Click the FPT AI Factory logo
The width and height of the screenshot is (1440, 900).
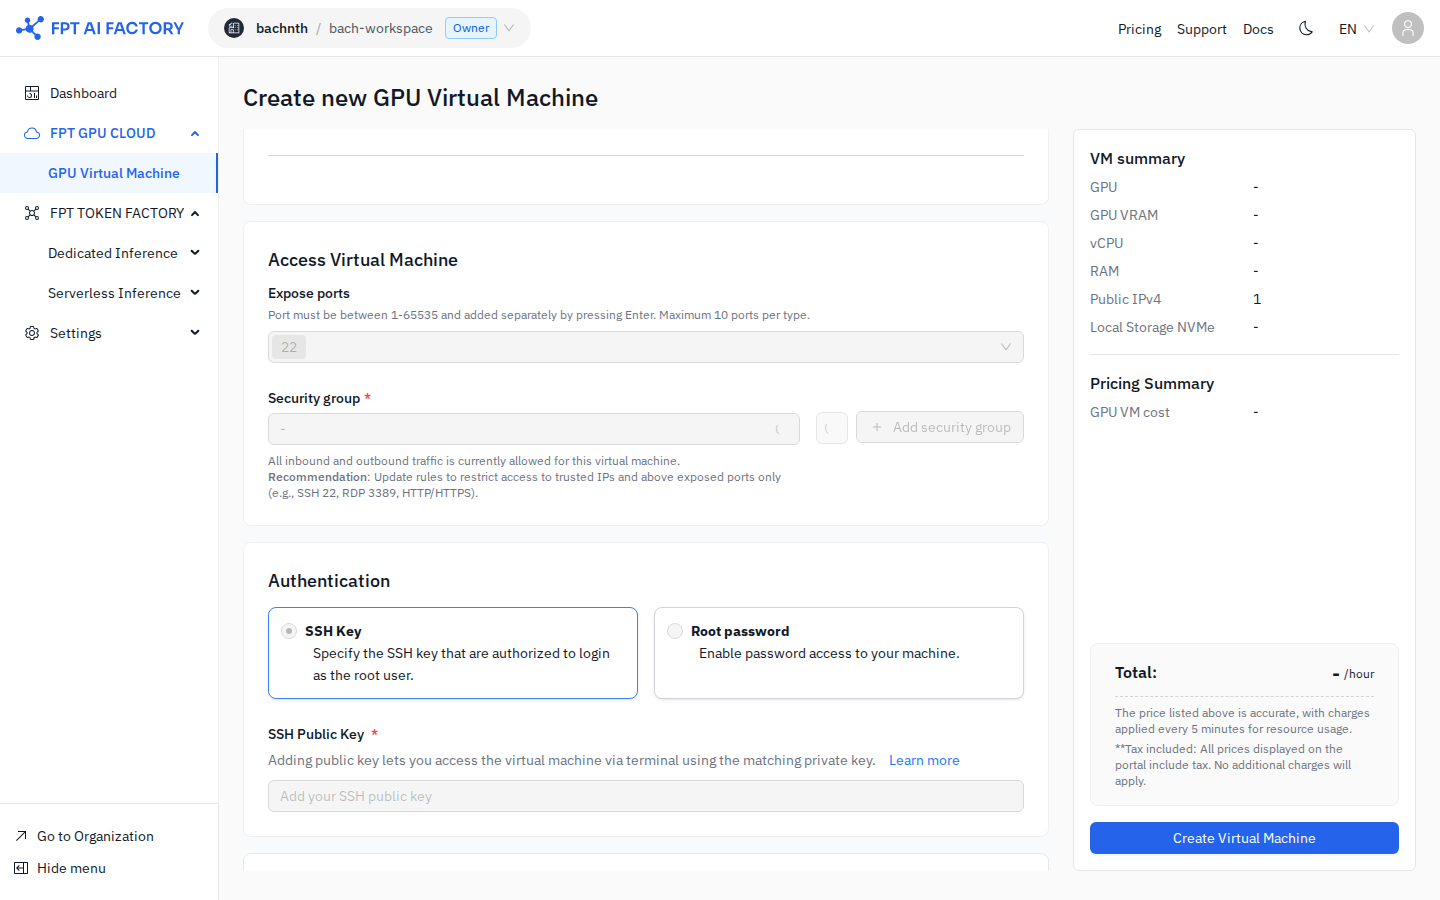[100, 28]
